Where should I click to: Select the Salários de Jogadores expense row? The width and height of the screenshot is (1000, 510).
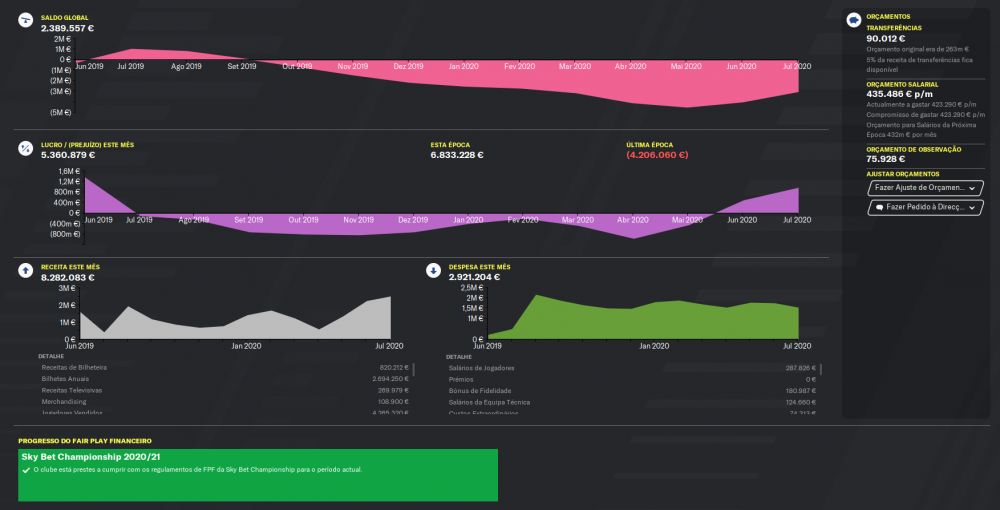pos(632,368)
